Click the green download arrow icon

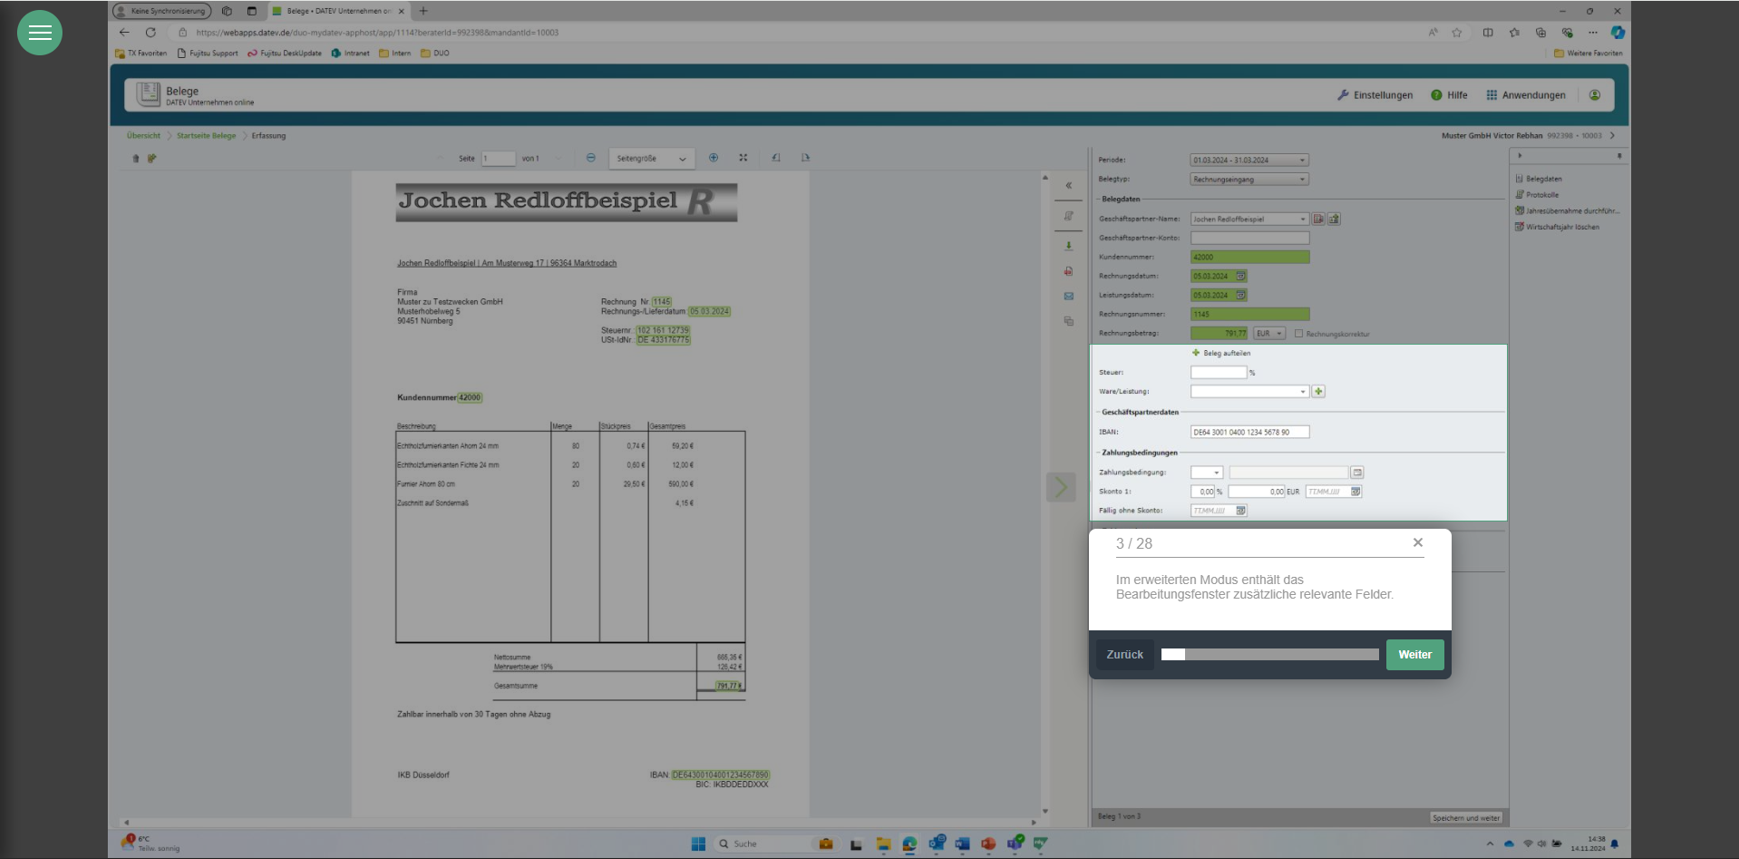tap(1068, 245)
